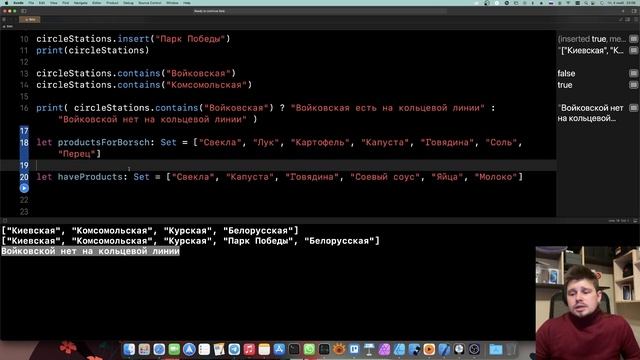
Task: Open the Source Control menu
Action: 150,3
